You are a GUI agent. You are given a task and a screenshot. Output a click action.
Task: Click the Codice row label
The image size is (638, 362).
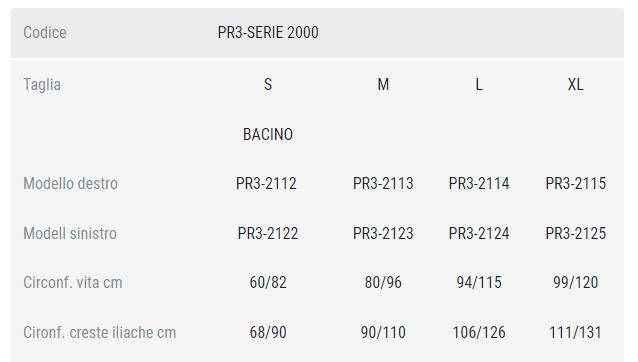[45, 33]
